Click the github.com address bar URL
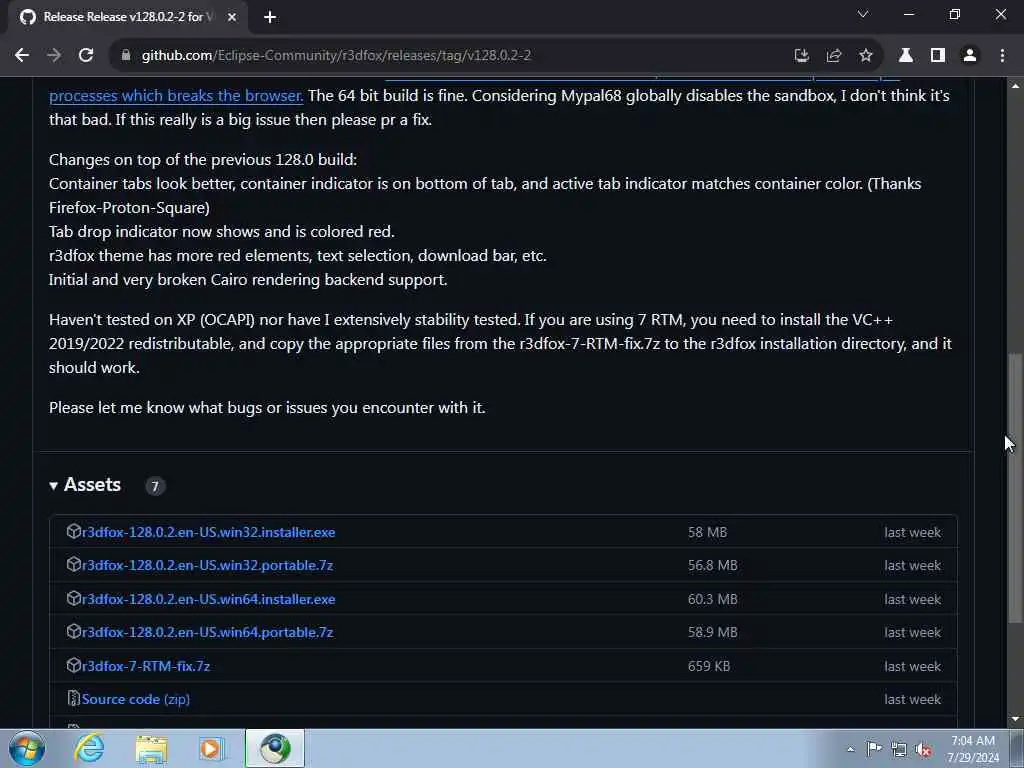The image size is (1024, 768). [x=336, y=56]
